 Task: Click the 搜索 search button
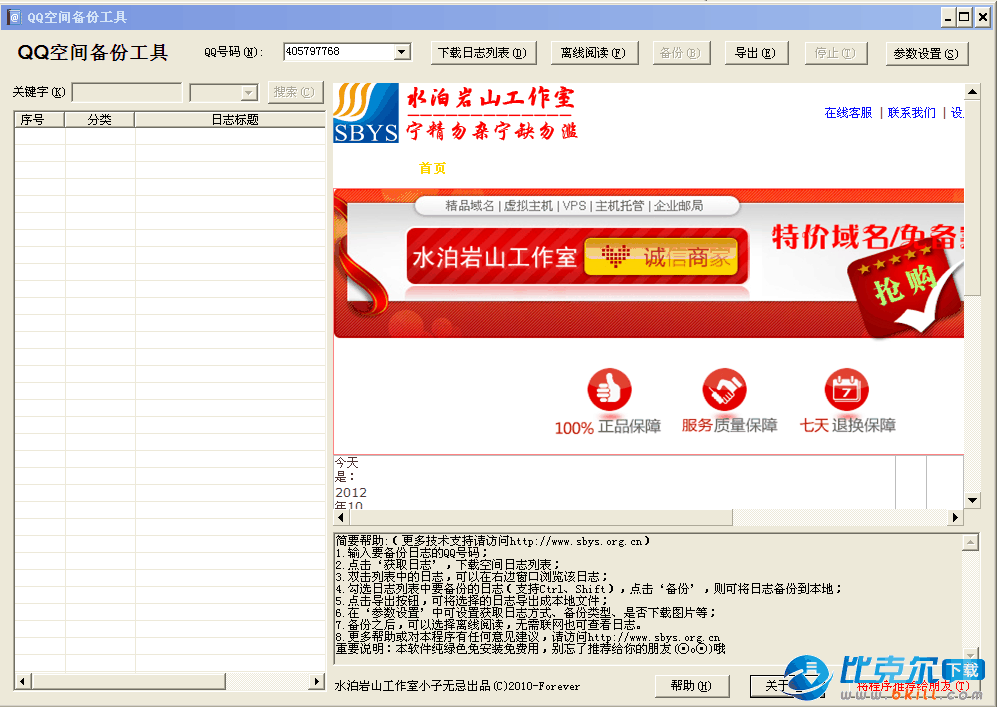click(295, 92)
